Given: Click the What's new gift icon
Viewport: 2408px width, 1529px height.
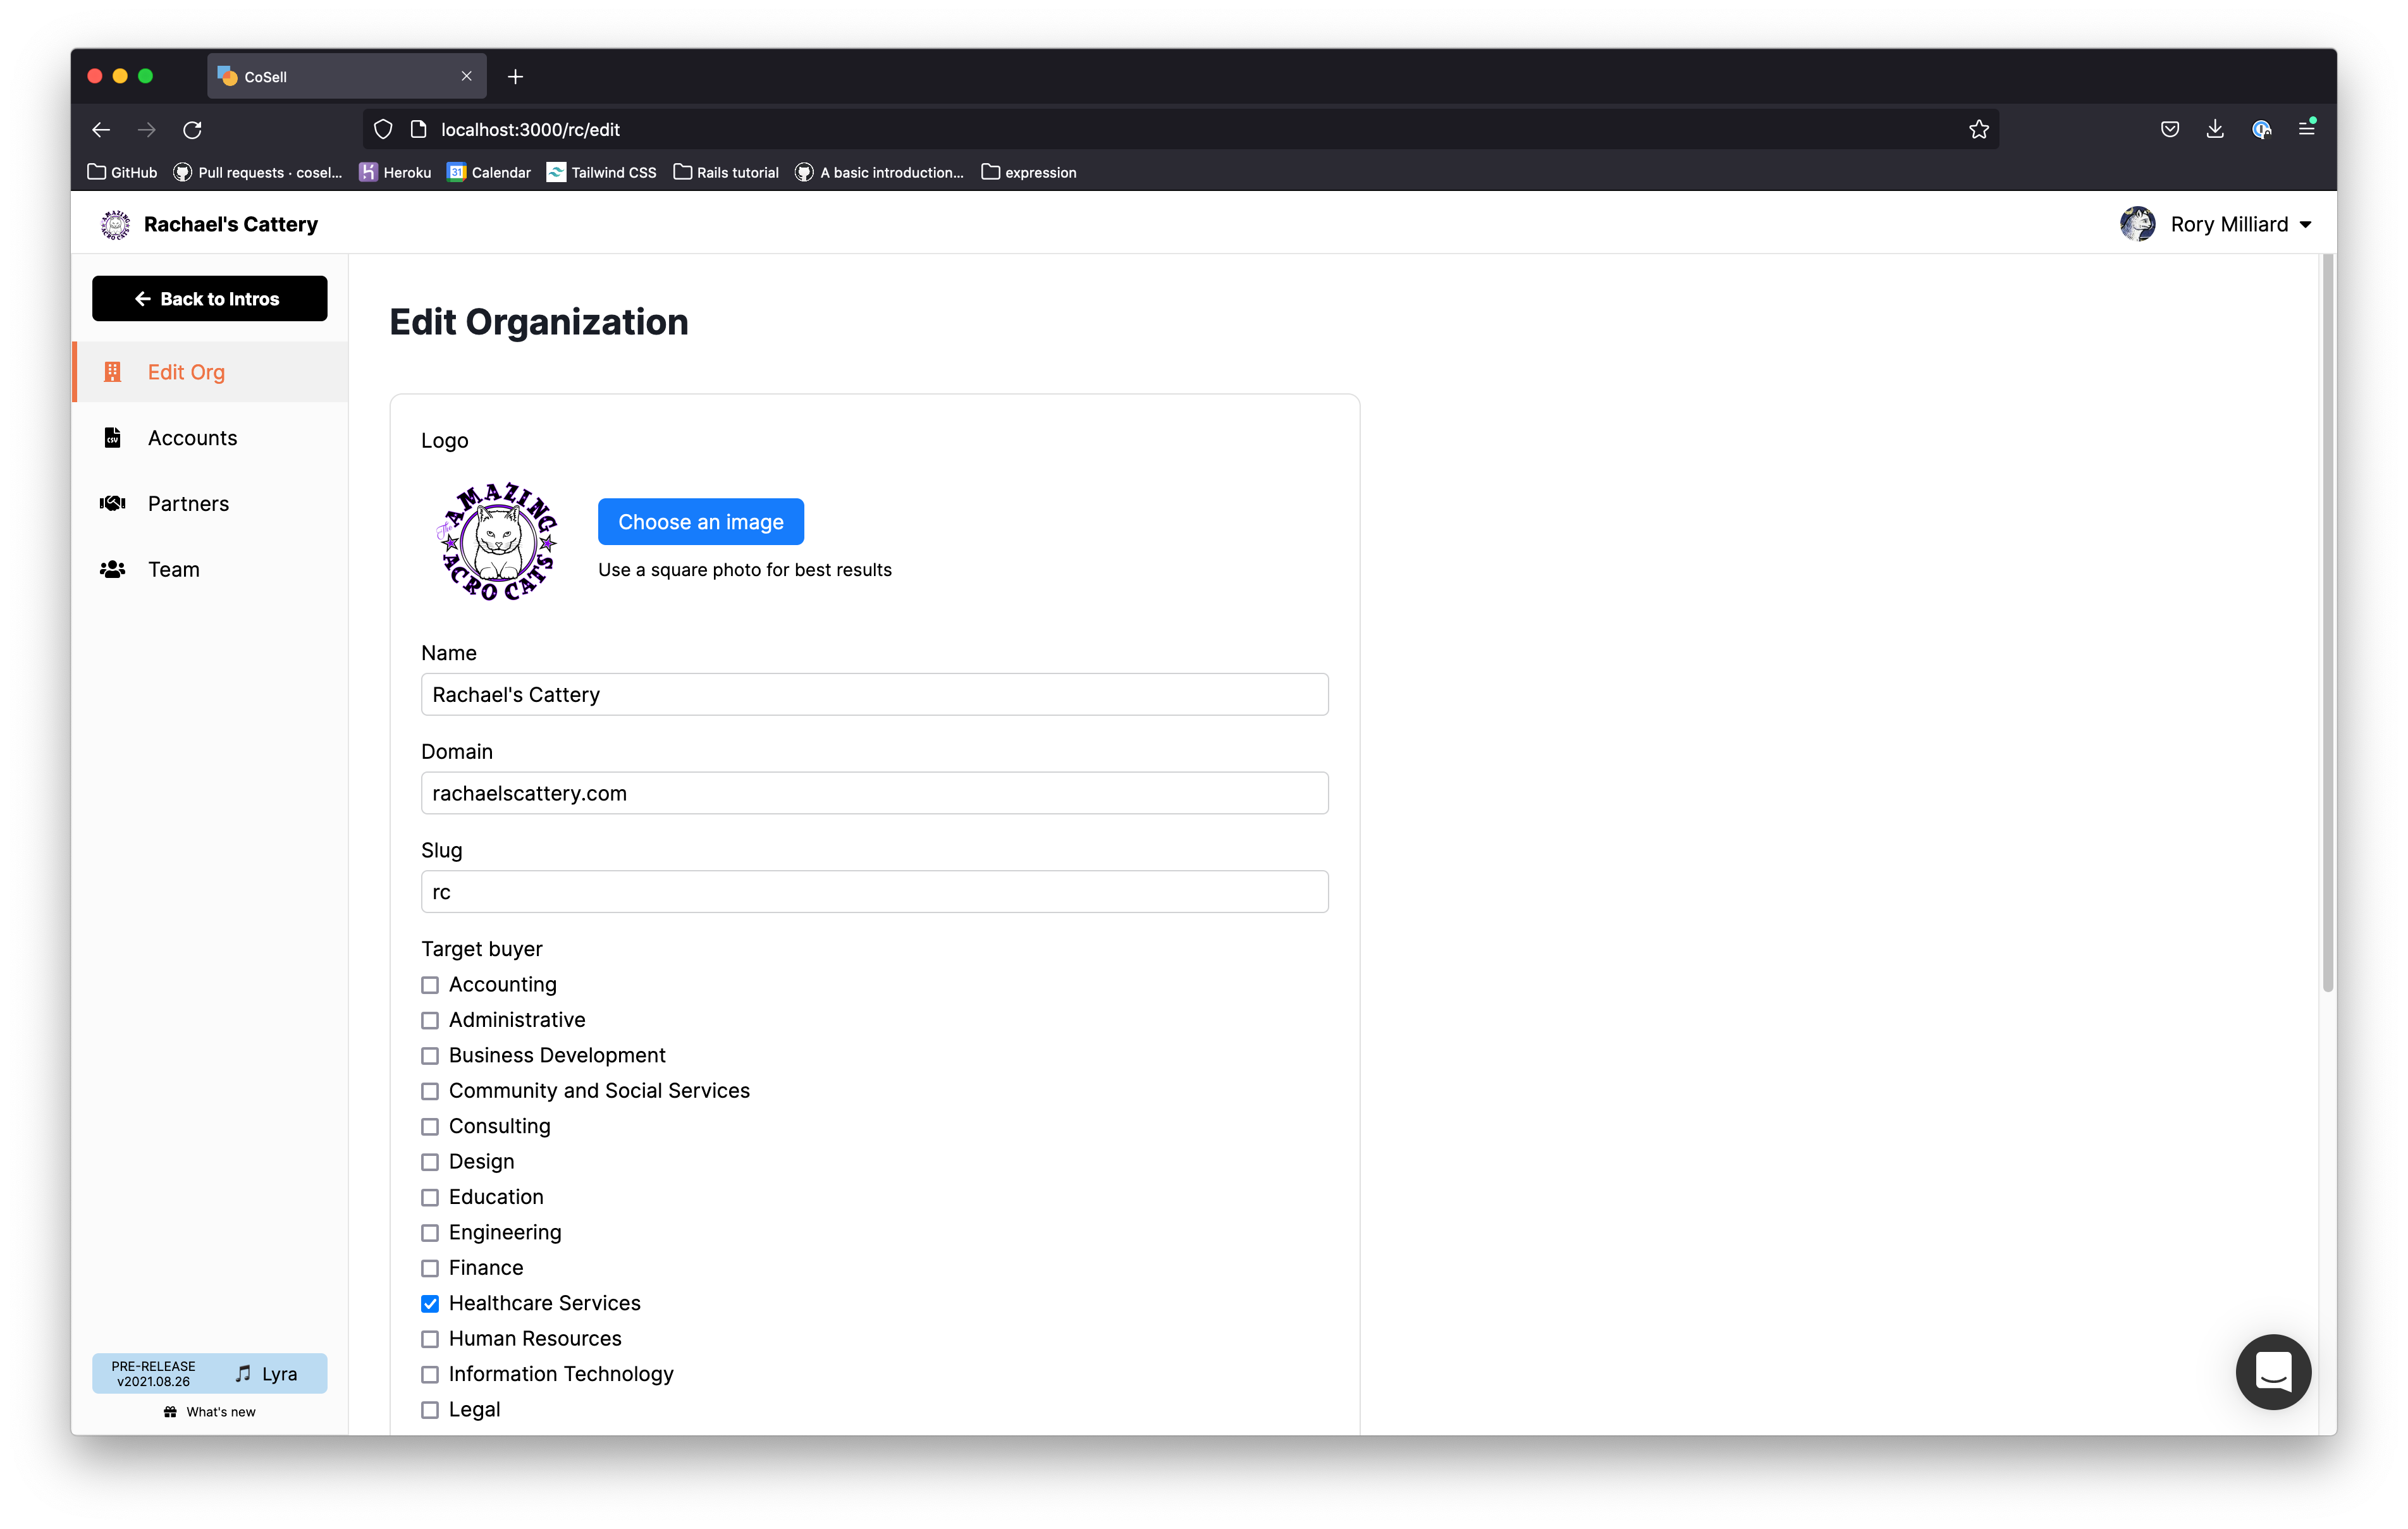Looking at the screenshot, I should [170, 1412].
